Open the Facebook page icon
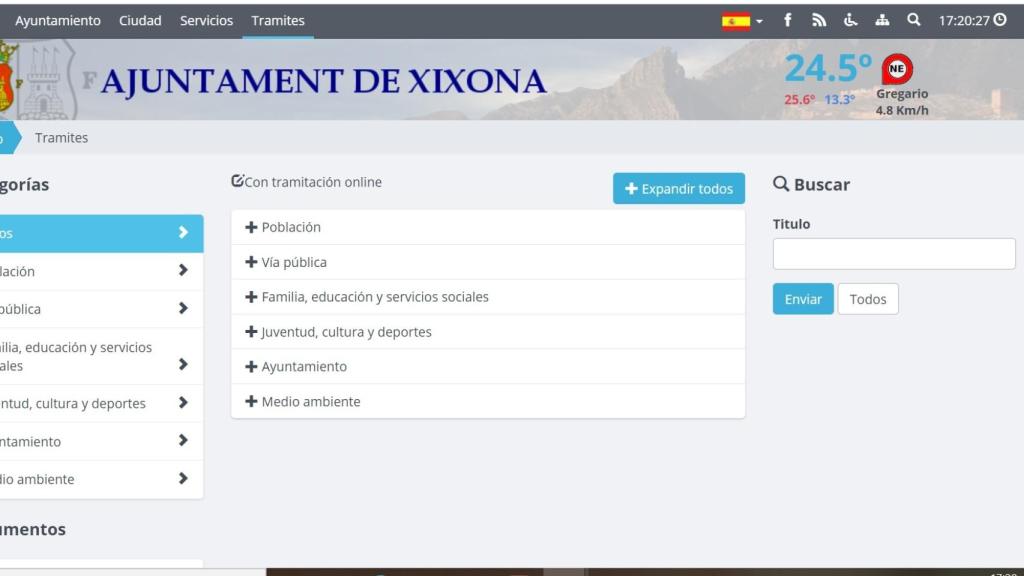This screenshot has height=576, width=1024. pos(787,19)
